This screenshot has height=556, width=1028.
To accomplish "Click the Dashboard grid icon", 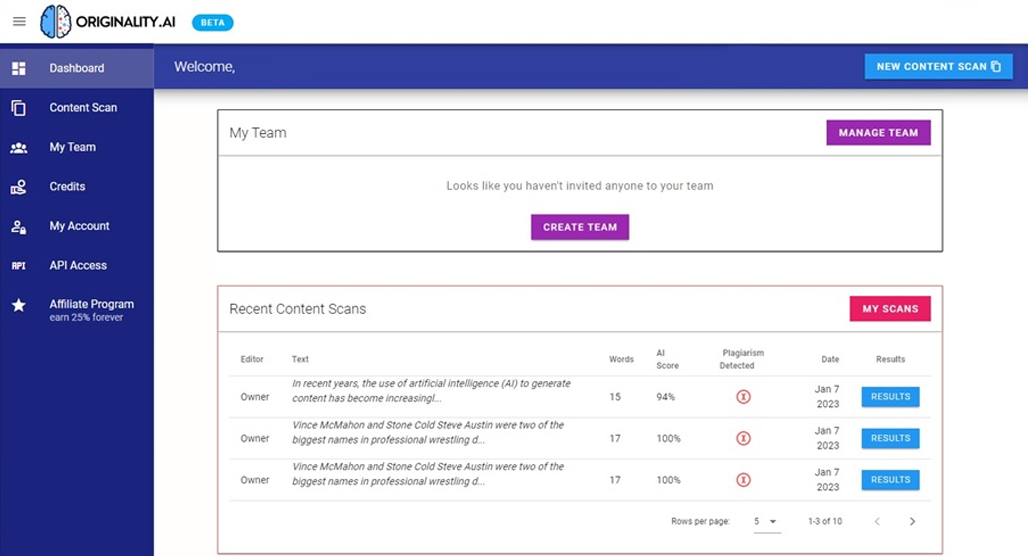I will pyautogui.click(x=19, y=68).
